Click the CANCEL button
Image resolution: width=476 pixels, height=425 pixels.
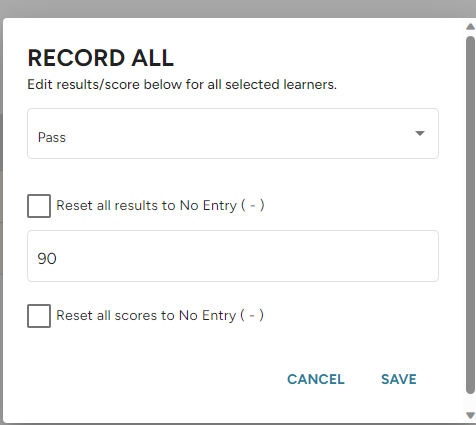[x=316, y=379]
